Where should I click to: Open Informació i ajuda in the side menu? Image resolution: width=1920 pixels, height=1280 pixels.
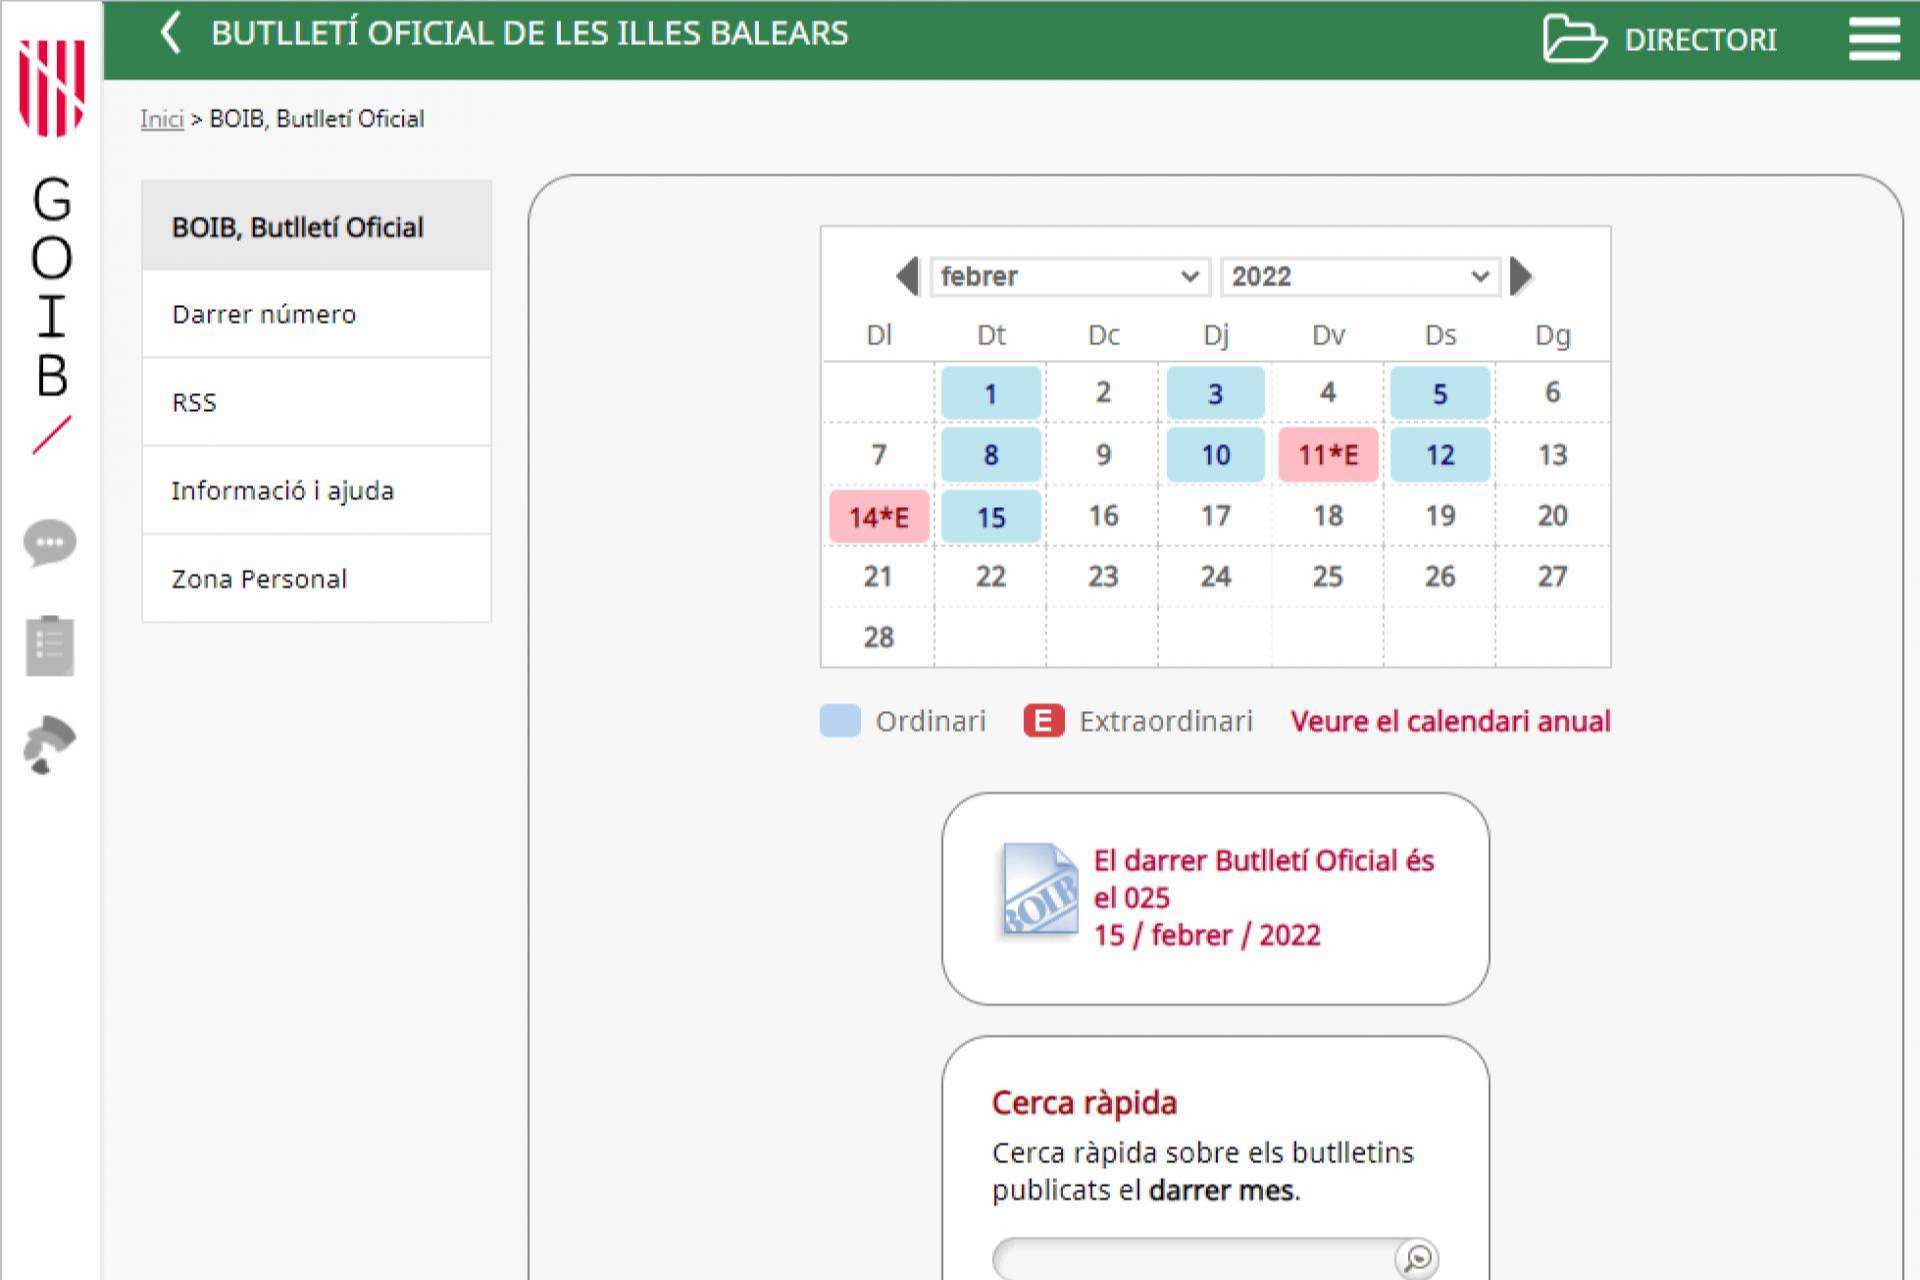point(316,490)
